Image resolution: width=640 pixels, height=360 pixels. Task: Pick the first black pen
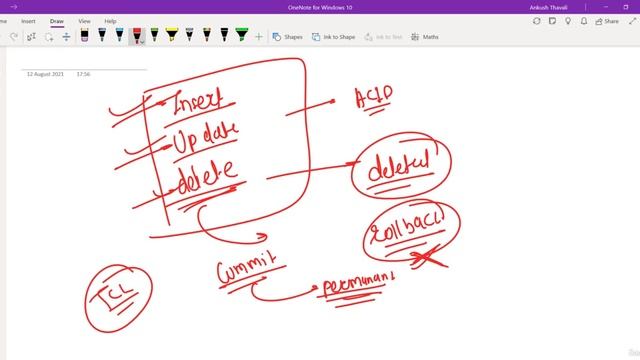(102, 36)
